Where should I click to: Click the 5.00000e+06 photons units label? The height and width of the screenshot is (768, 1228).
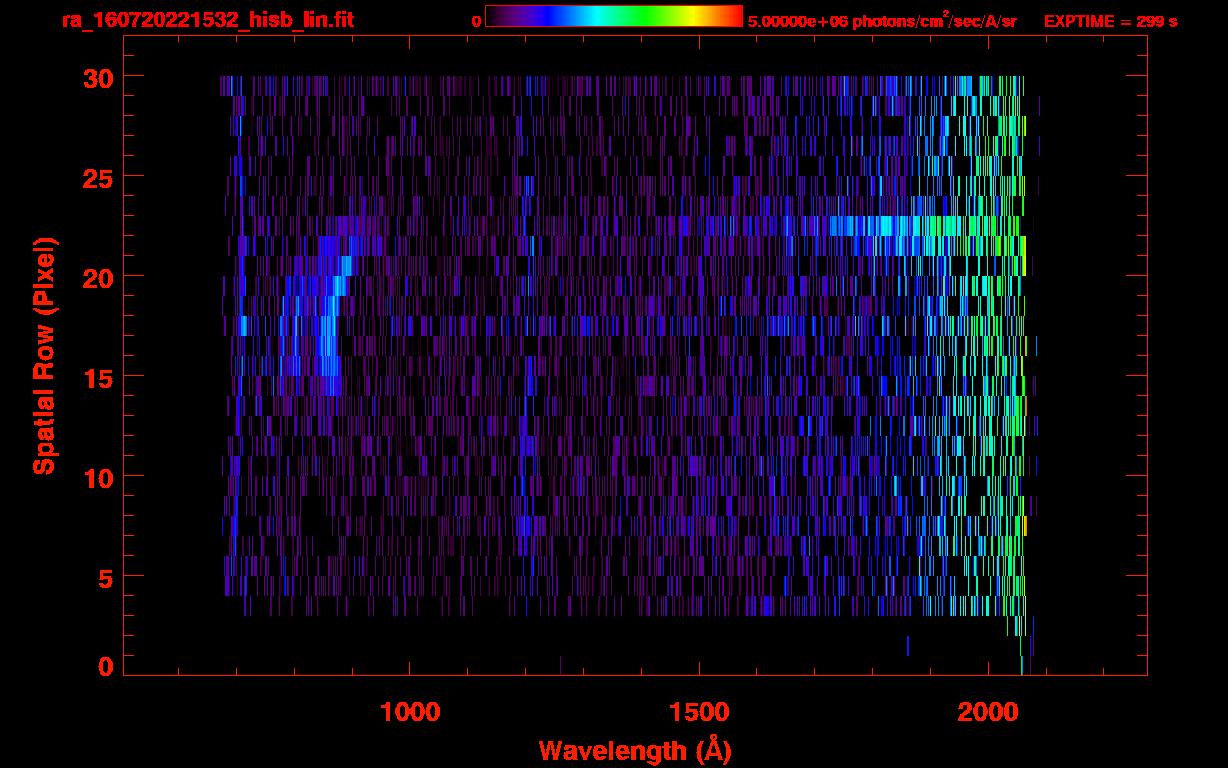click(x=882, y=21)
